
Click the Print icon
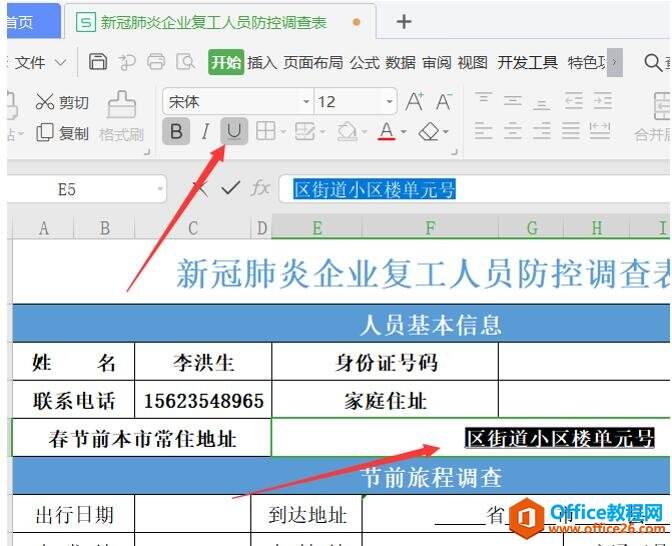coord(156,62)
